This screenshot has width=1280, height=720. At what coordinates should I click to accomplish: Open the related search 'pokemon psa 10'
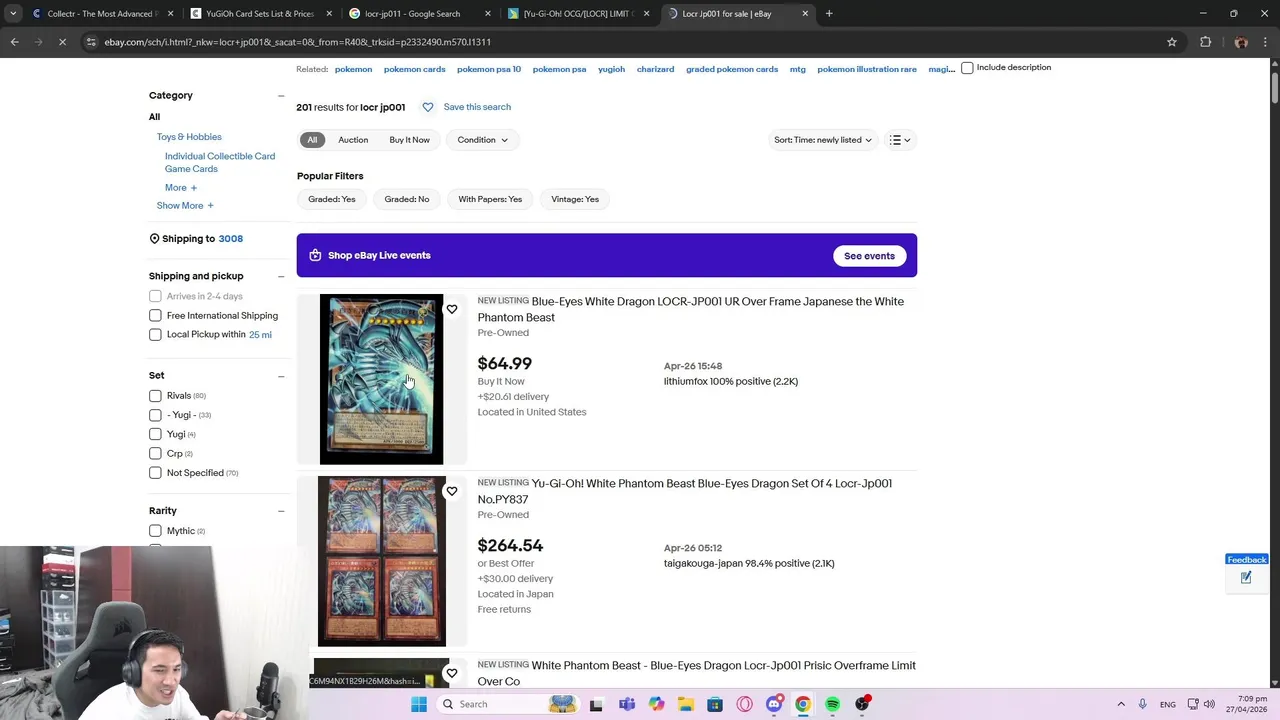click(x=489, y=69)
